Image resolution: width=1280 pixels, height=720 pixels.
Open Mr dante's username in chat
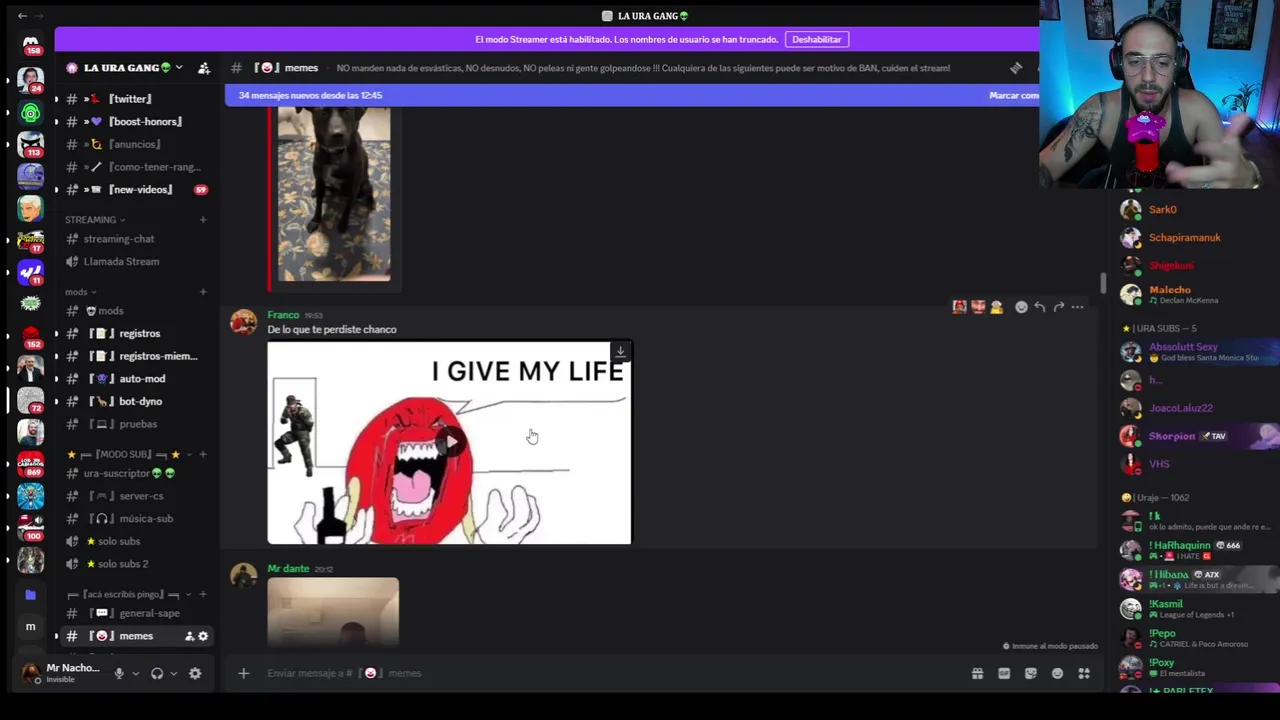(x=288, y=569)
